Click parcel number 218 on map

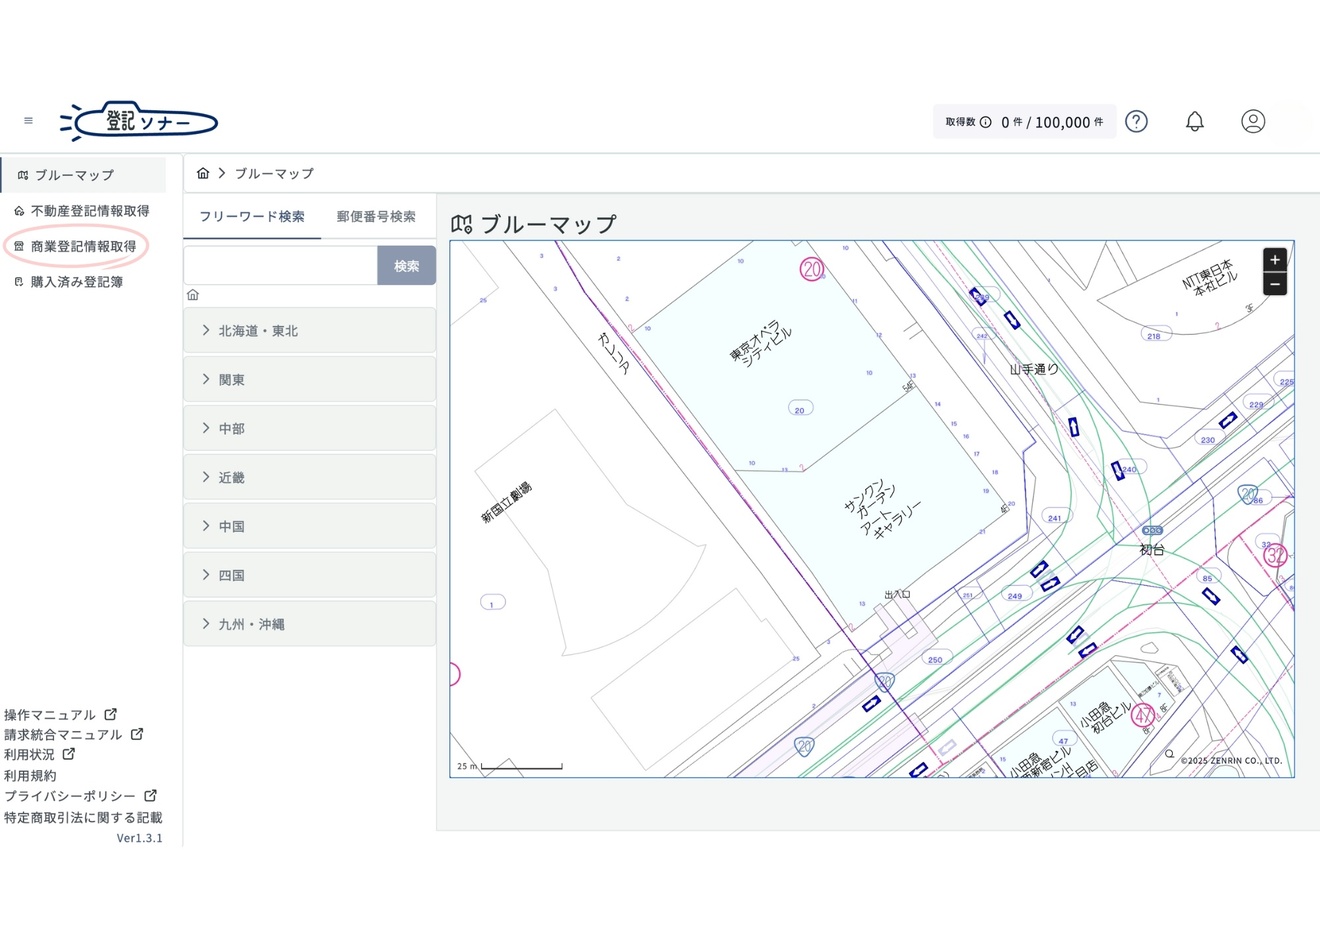pos(1154,336)
